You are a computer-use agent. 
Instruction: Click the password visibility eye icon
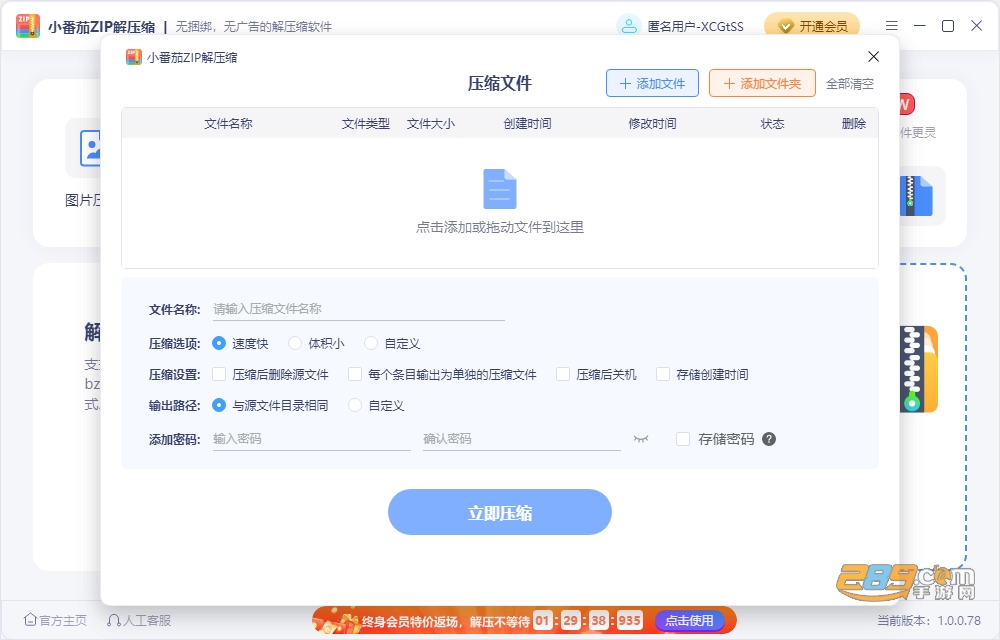point(641,439)
